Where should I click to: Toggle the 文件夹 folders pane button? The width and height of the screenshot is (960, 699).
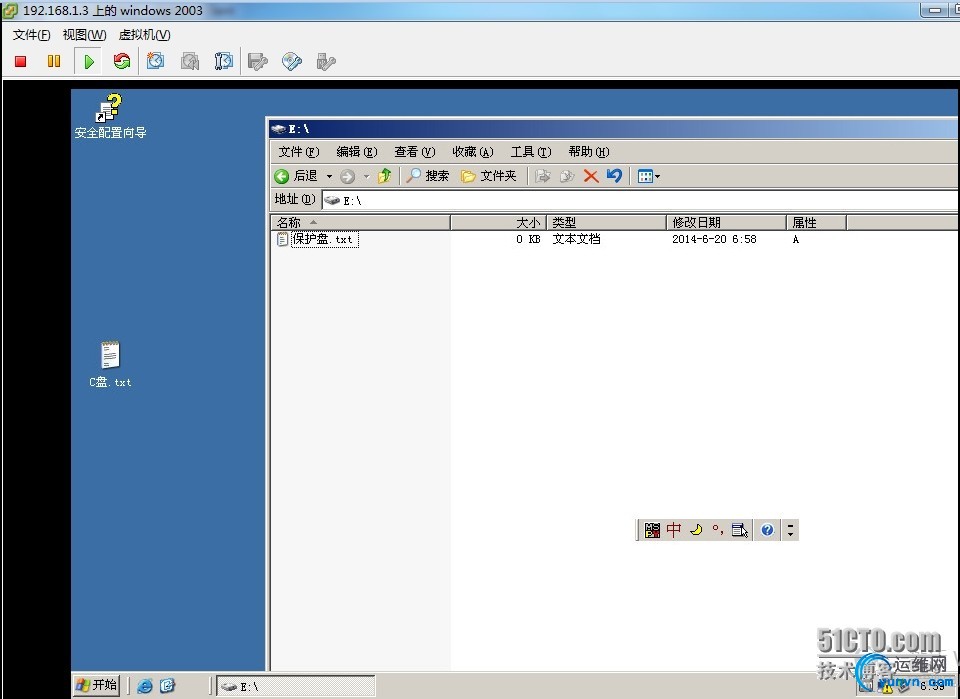489,176
